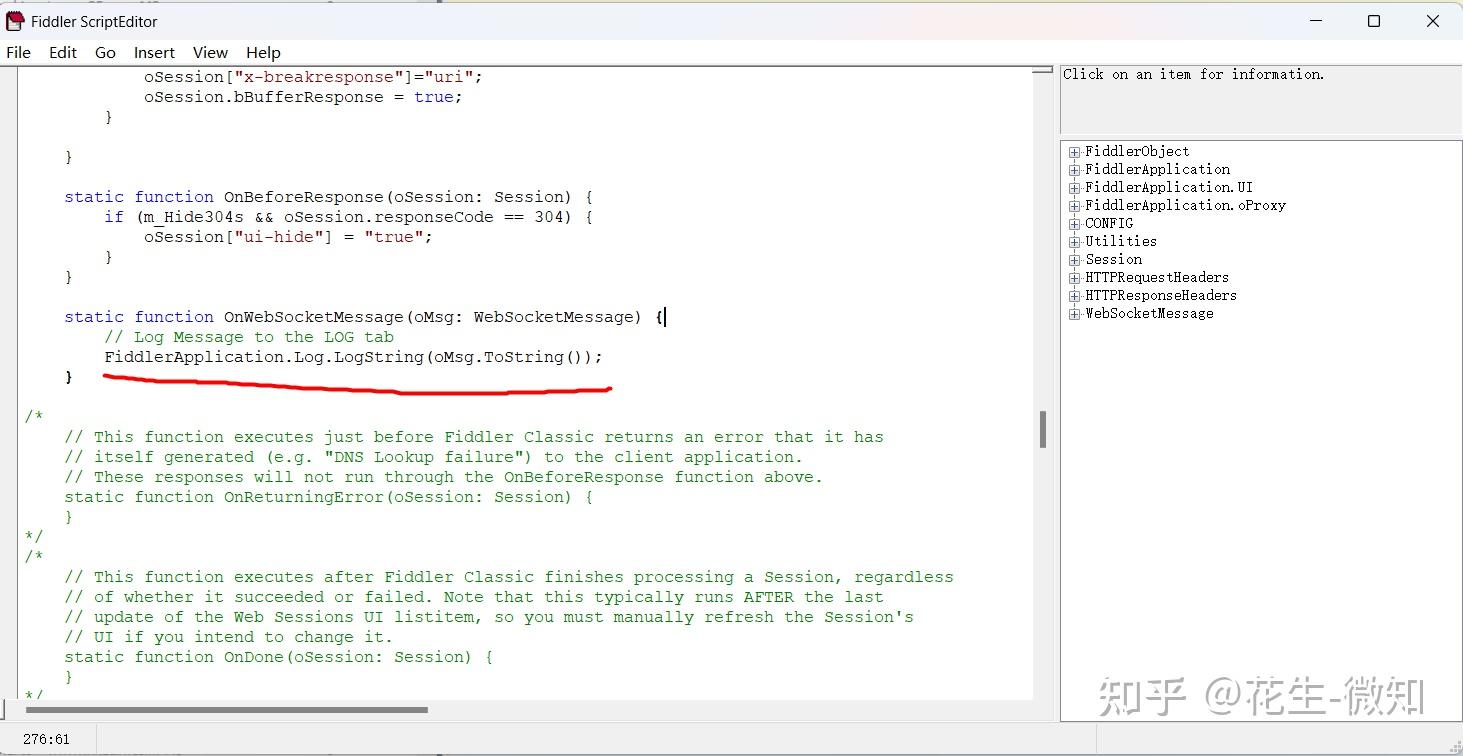Expand the HTTPRequestHeaders node

(x=1073, y=277)
